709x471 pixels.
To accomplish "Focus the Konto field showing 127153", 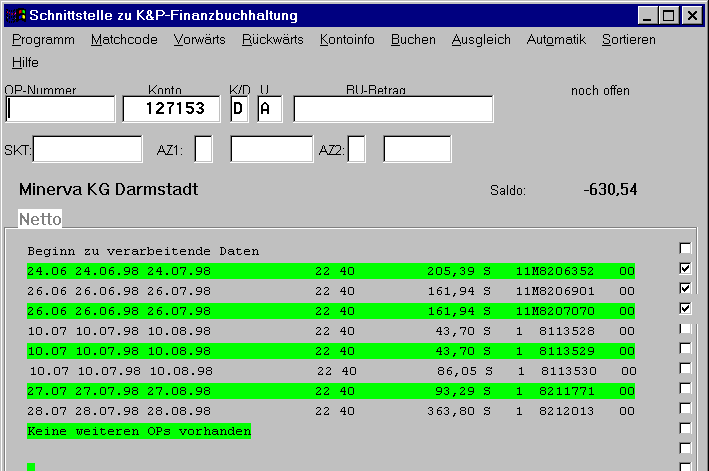I will tap(171, 109).
